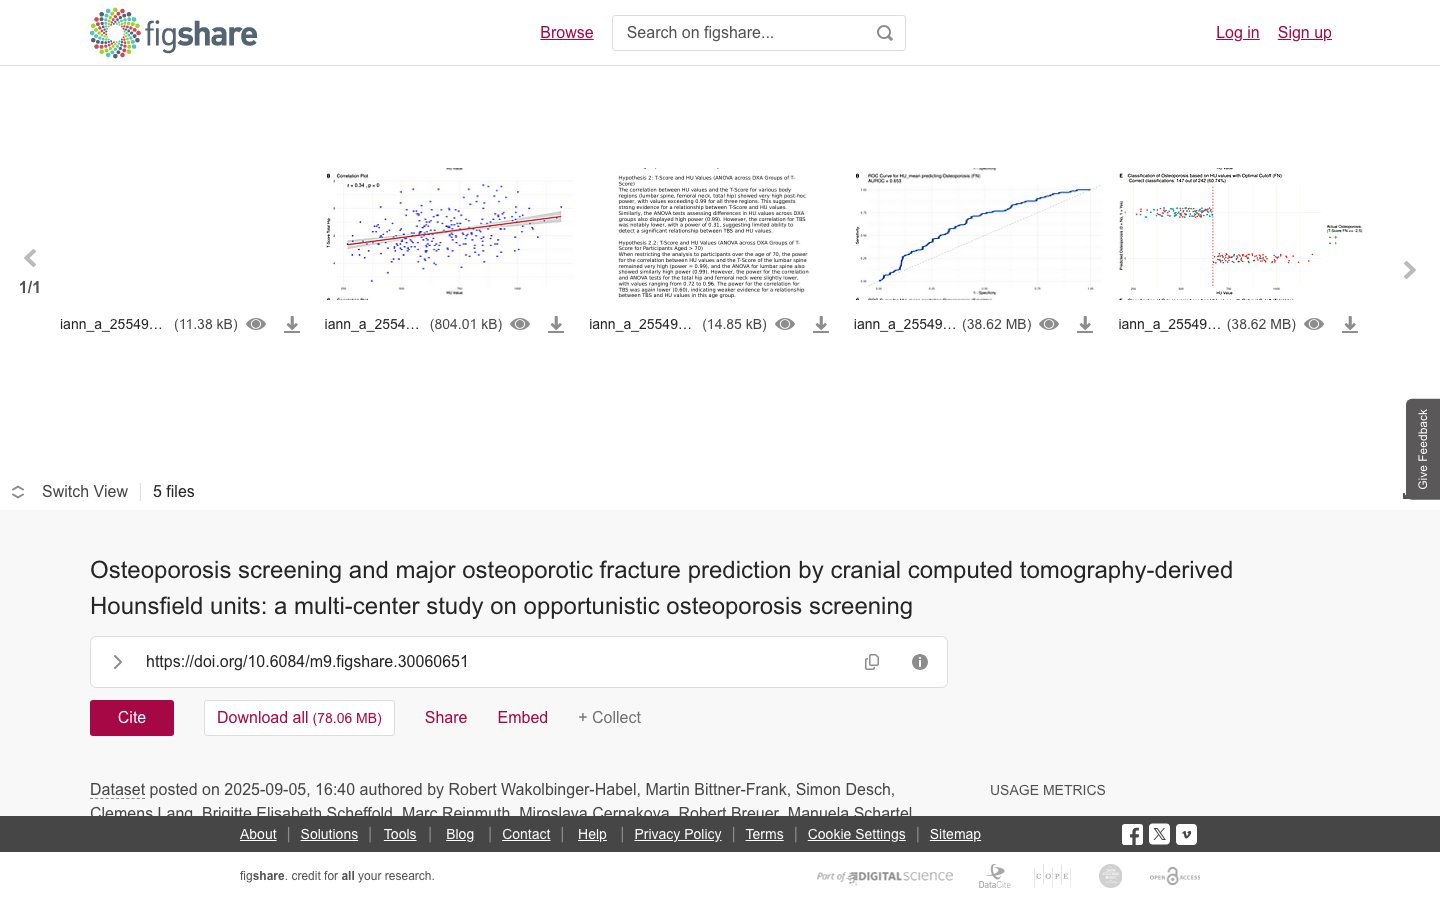
Task: Preview the 804.01 kB file via eye icon
Action: point(520,324)
